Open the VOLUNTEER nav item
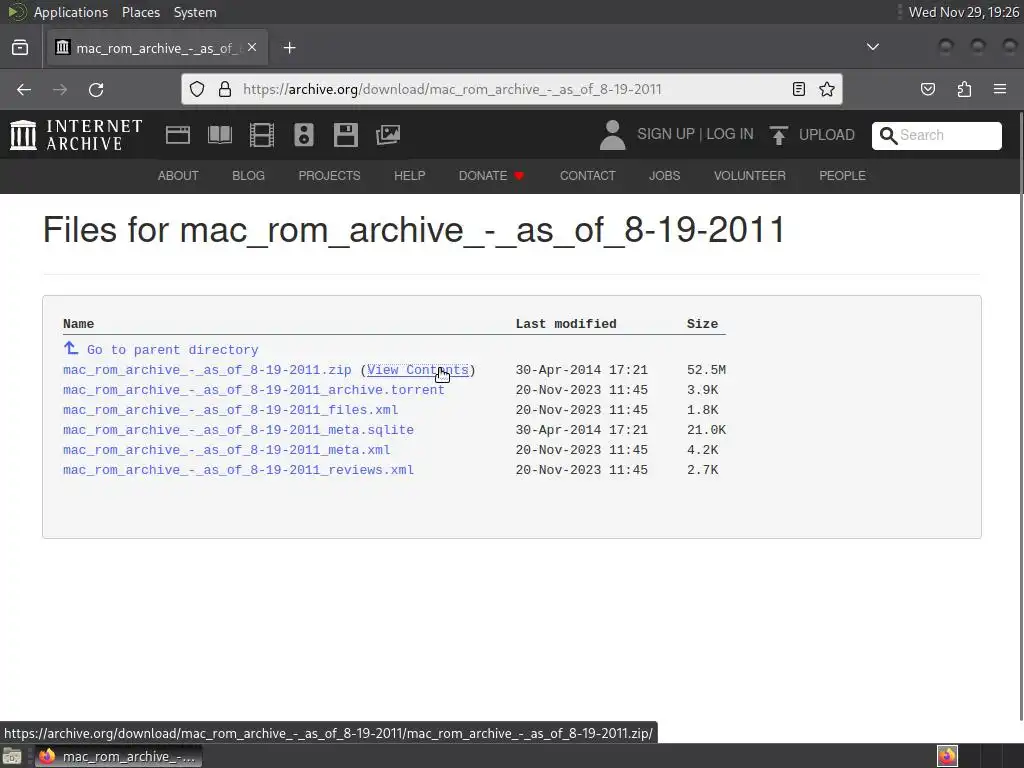The height and width of the screenshot is (768, 1024). [749, 176]
